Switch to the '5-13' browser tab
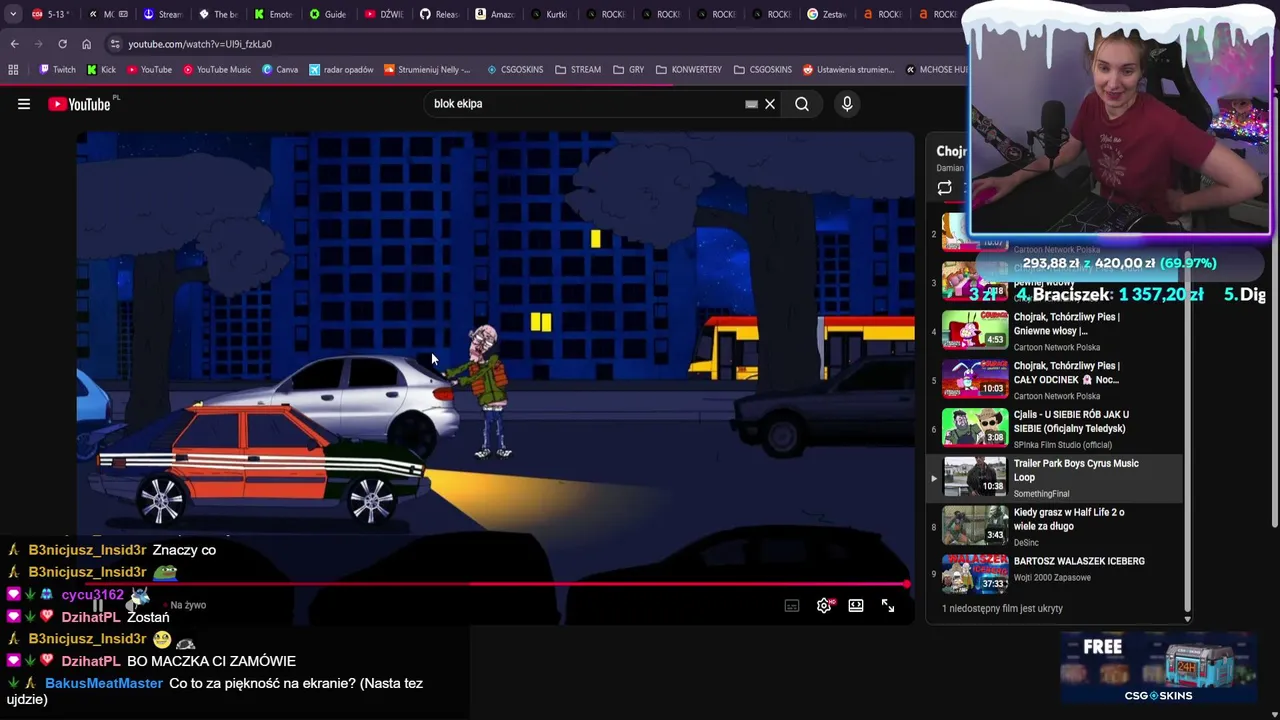The height and width of the screenshot is (720, 1280). (x=51, y=14)
